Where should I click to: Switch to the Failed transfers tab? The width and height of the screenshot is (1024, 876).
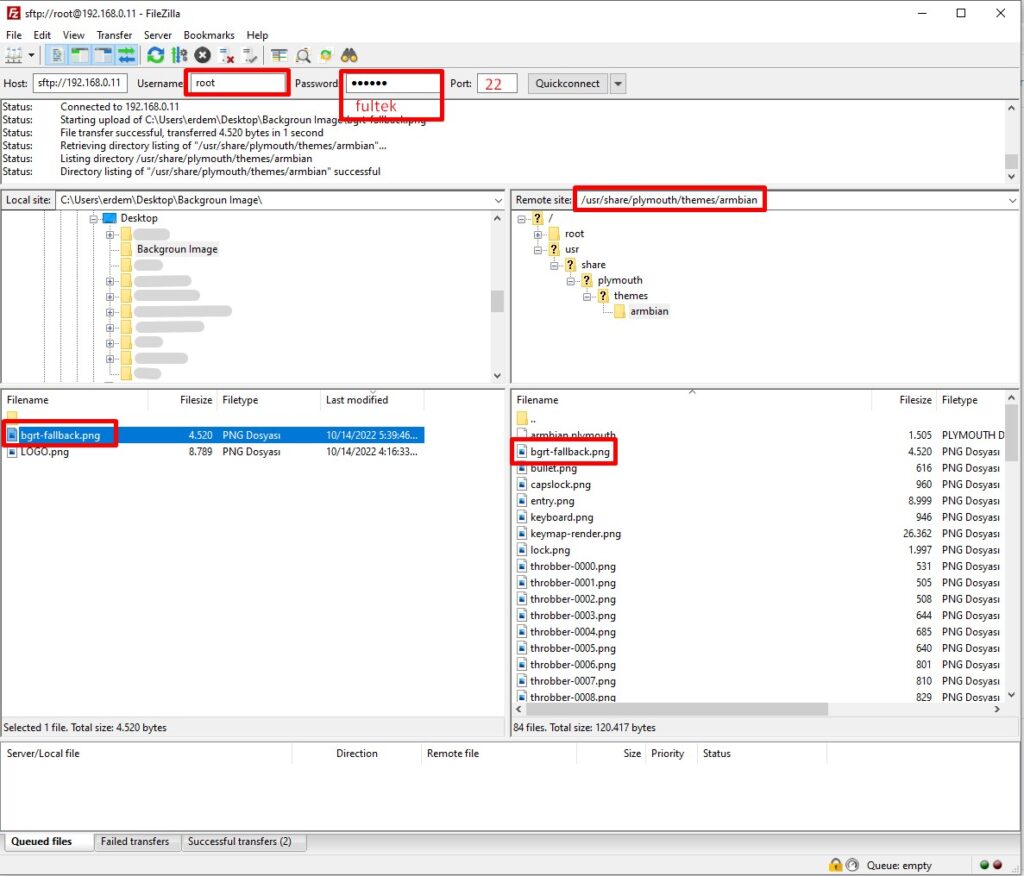point(135,842)
